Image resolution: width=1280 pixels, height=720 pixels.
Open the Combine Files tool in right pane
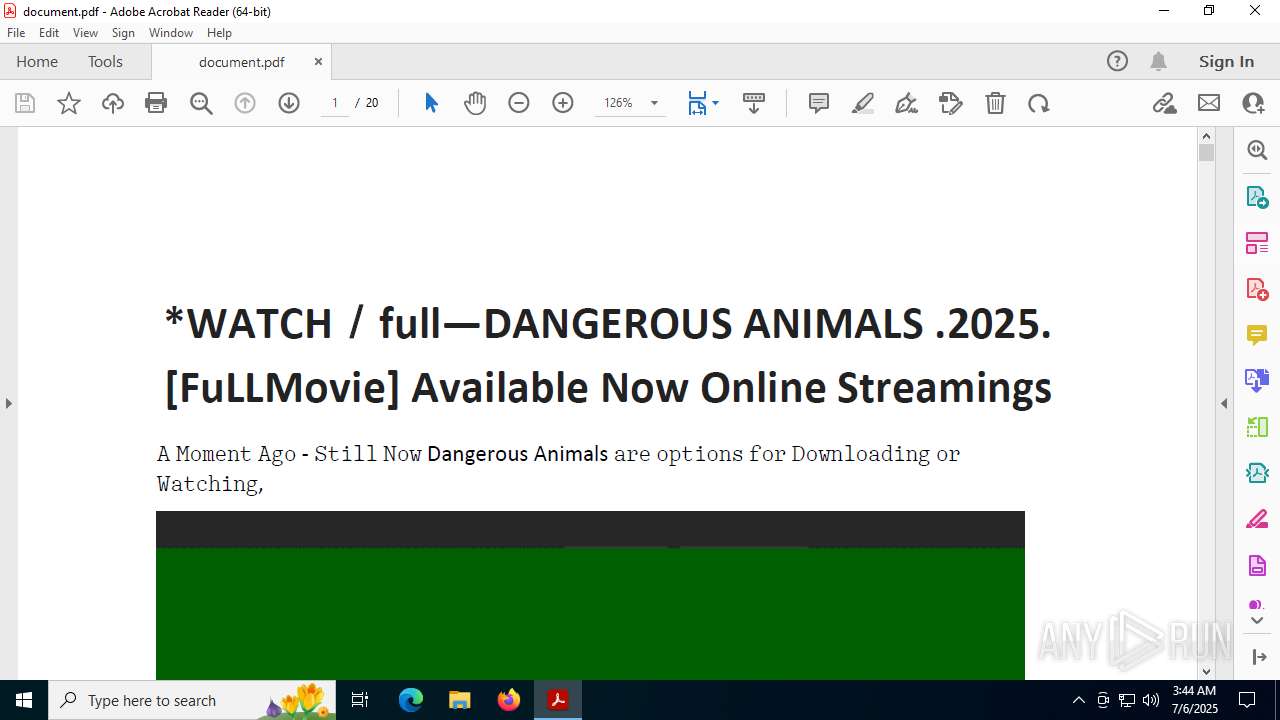tap(1257, 381)
